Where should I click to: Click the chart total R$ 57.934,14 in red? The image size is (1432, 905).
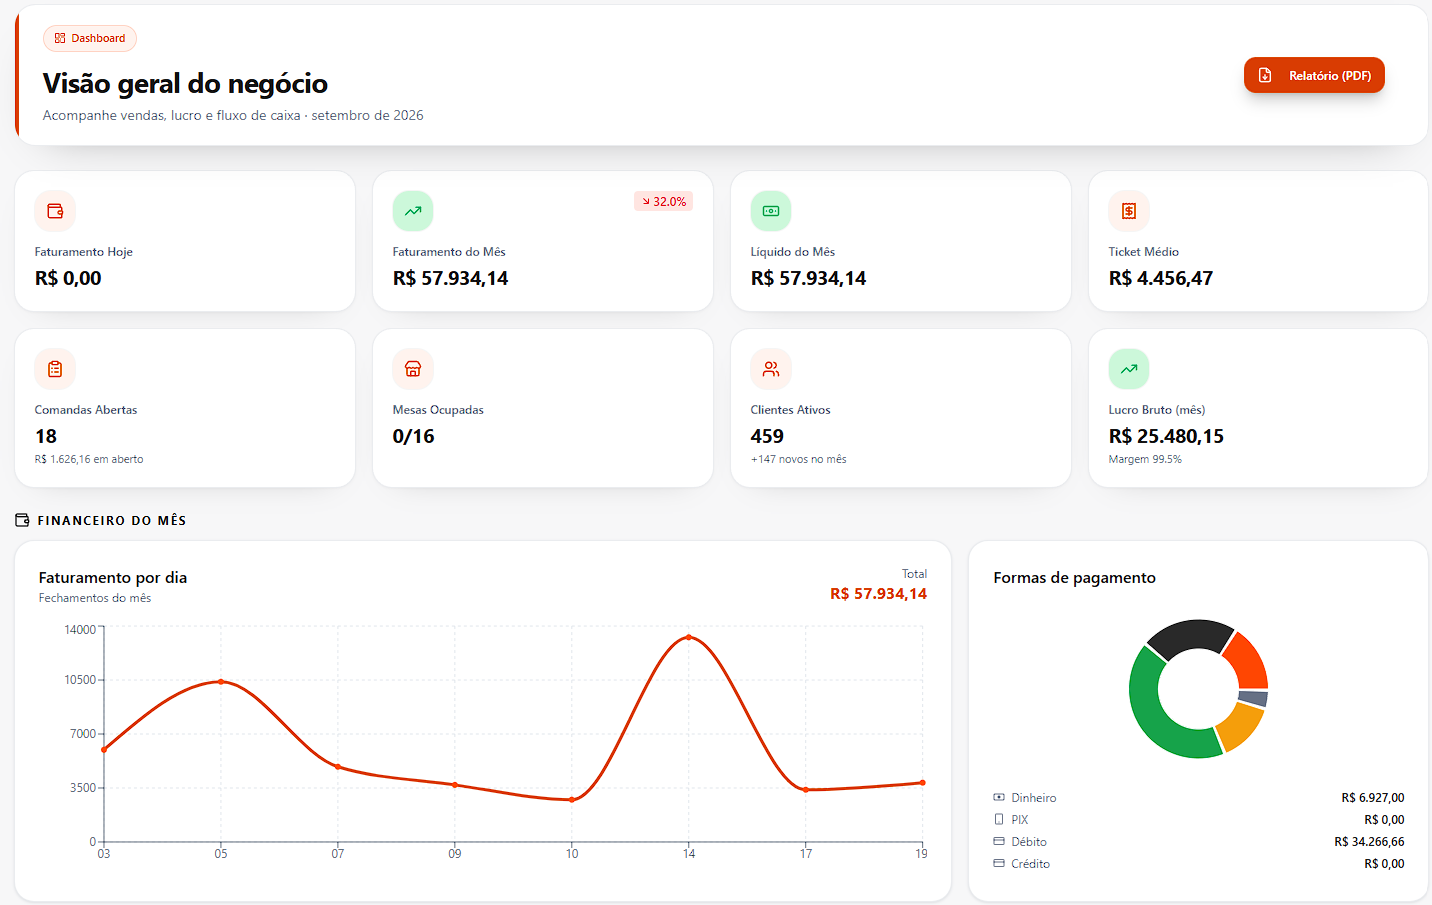[878, 593]
